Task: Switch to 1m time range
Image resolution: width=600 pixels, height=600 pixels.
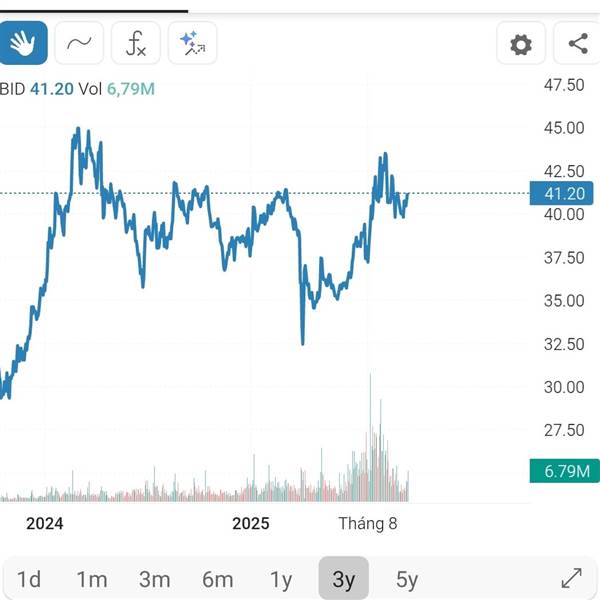Action: (x=92, y=579)
